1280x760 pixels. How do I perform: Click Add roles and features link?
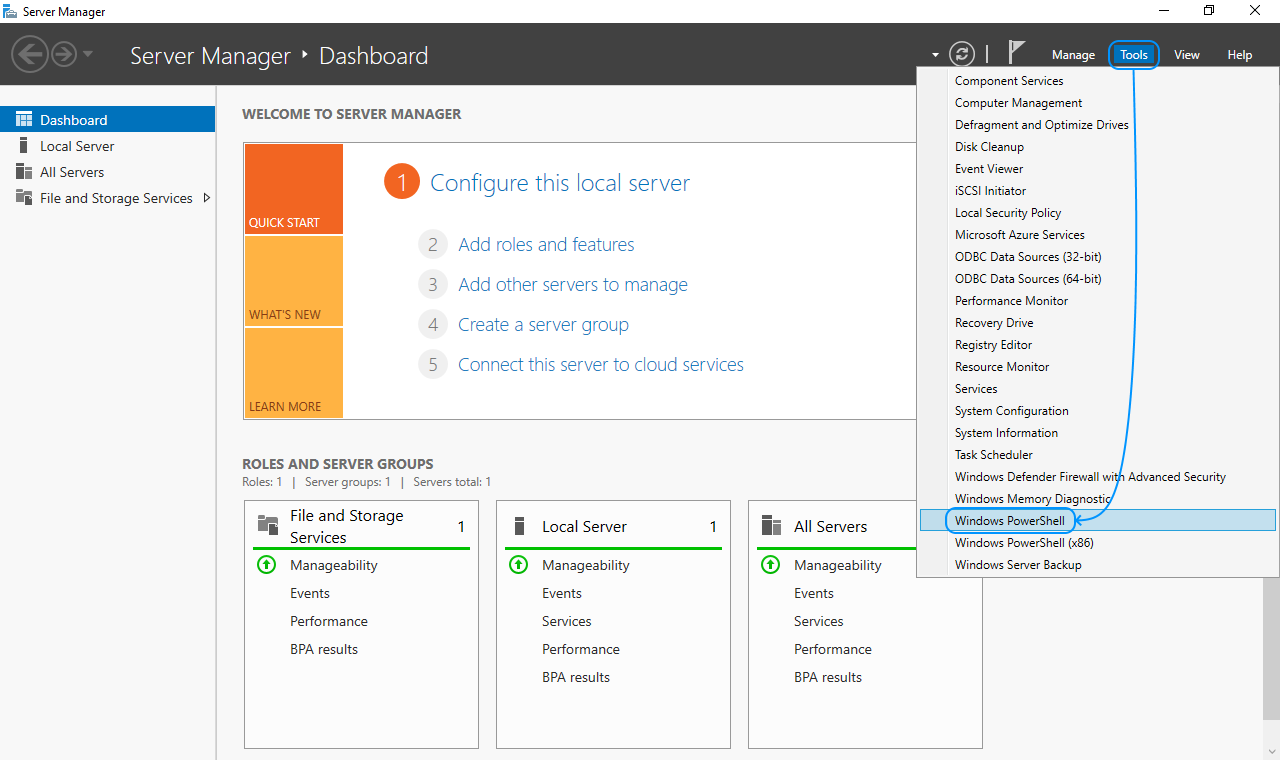pos(546,245)
